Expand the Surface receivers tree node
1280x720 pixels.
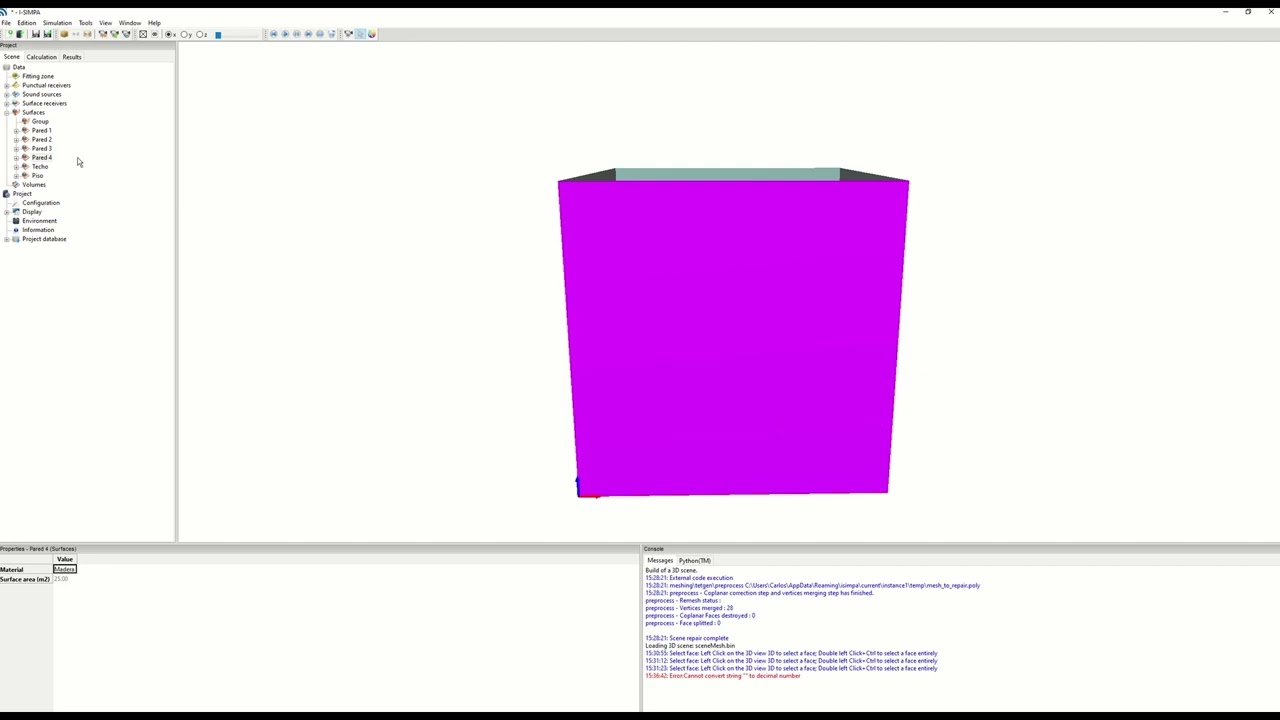[7, 103]
